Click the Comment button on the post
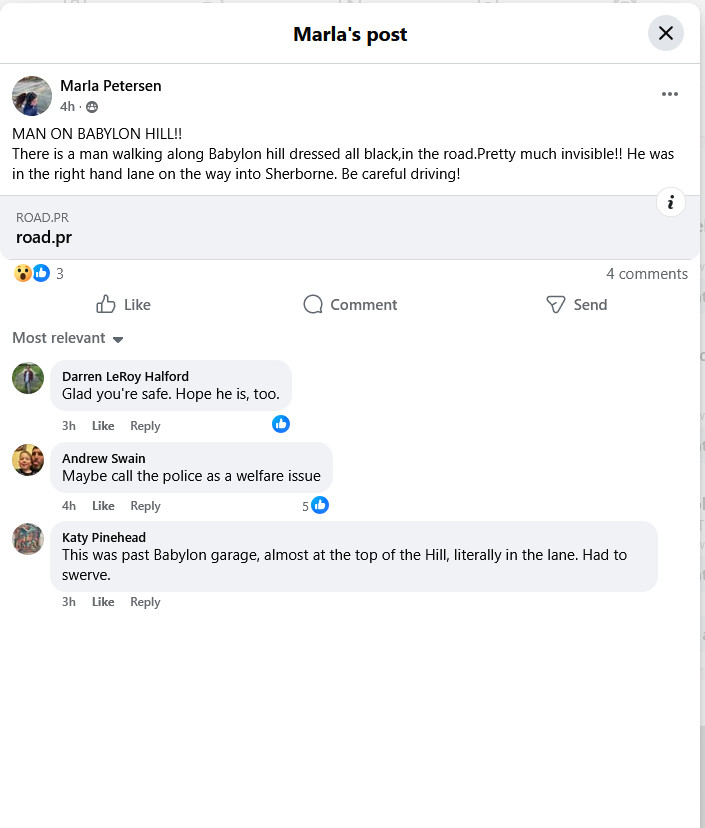The image size is (705, 828). pyautogui.click(x=350, y=304)
